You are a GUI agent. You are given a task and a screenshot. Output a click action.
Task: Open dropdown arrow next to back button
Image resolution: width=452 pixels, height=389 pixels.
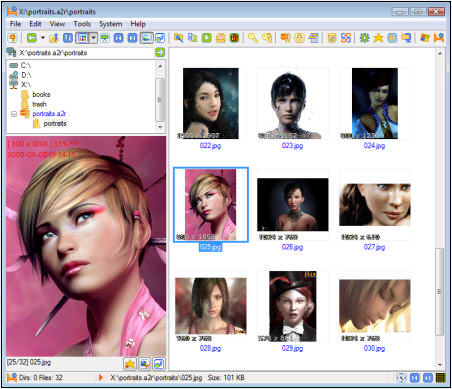[x=43, y=38]
